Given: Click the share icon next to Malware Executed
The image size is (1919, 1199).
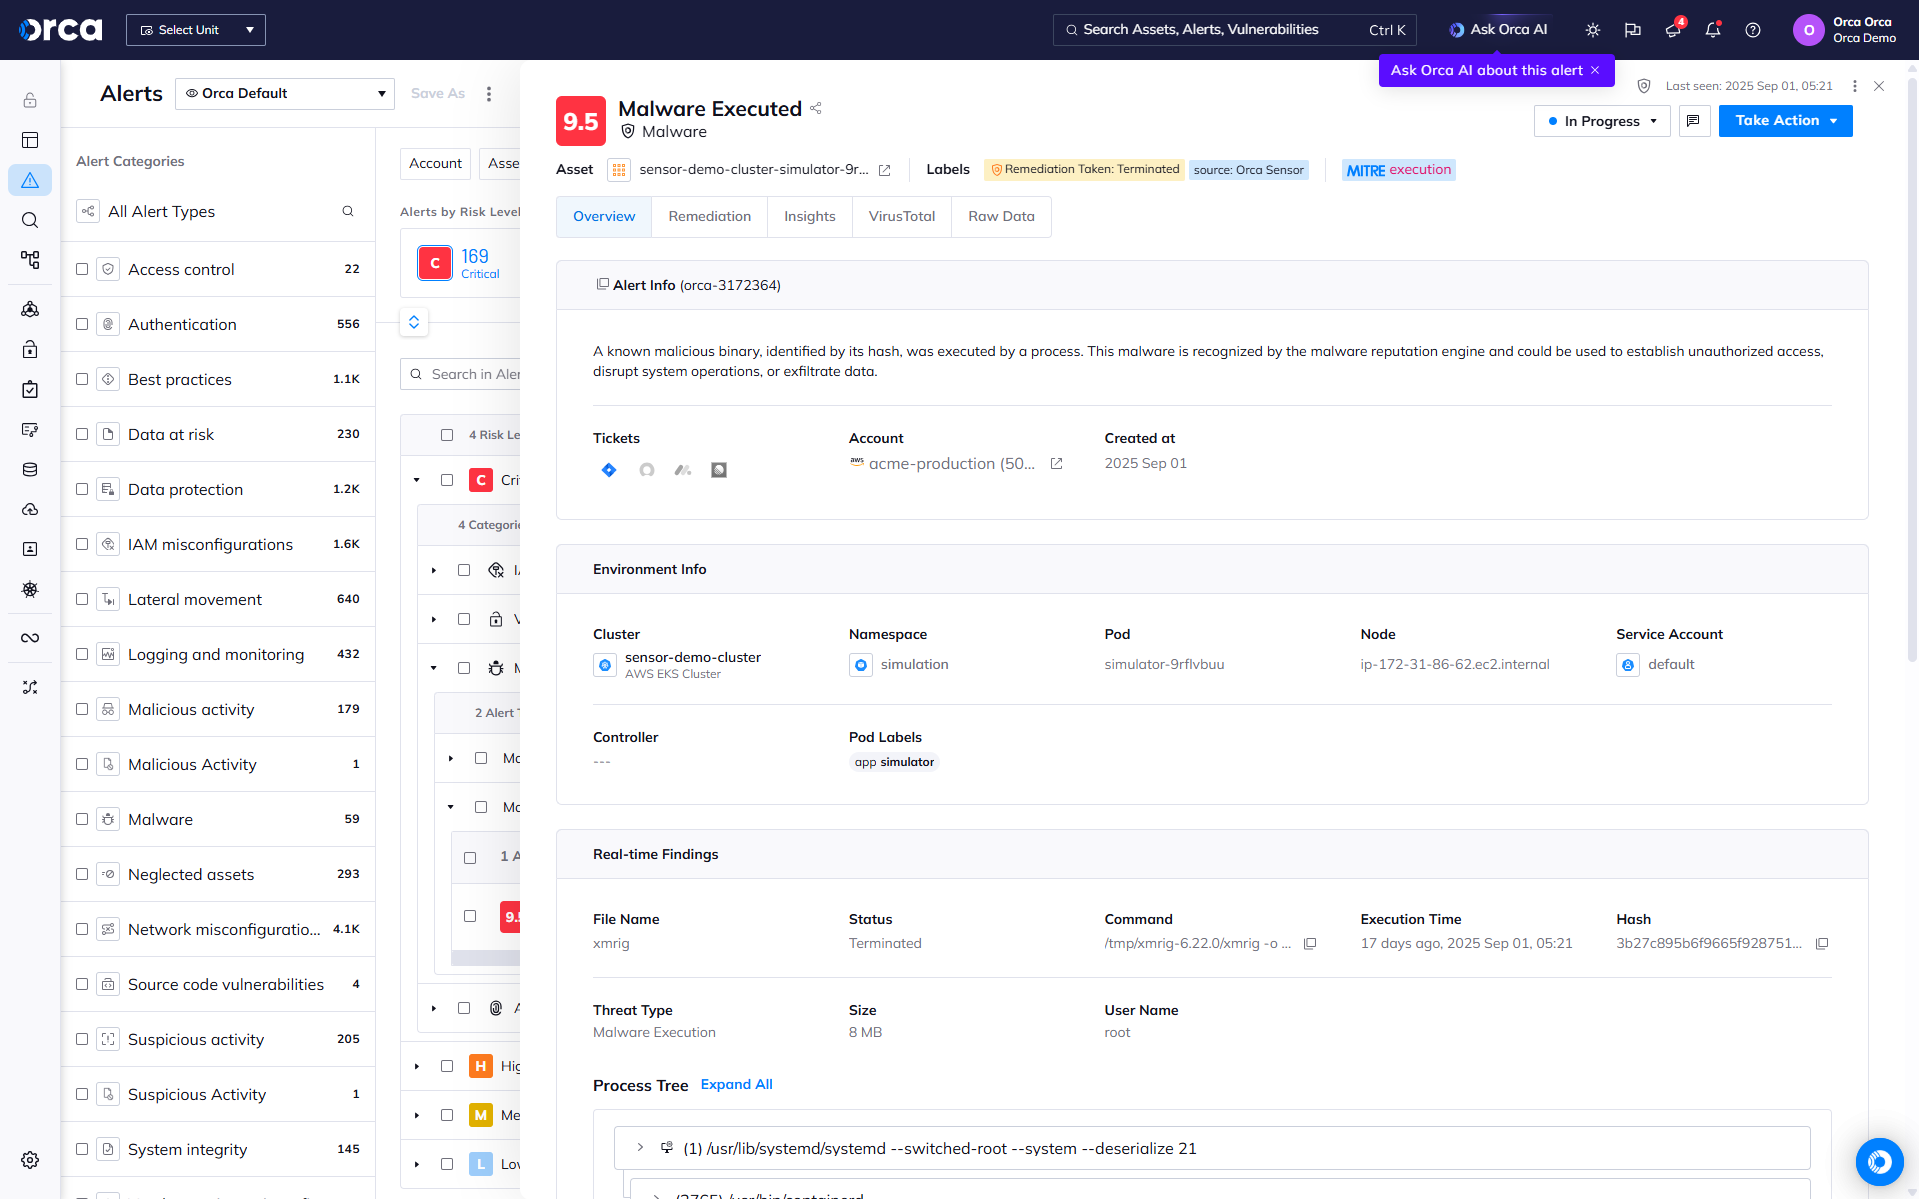Looking at the screenshot, I should [816, 108].
